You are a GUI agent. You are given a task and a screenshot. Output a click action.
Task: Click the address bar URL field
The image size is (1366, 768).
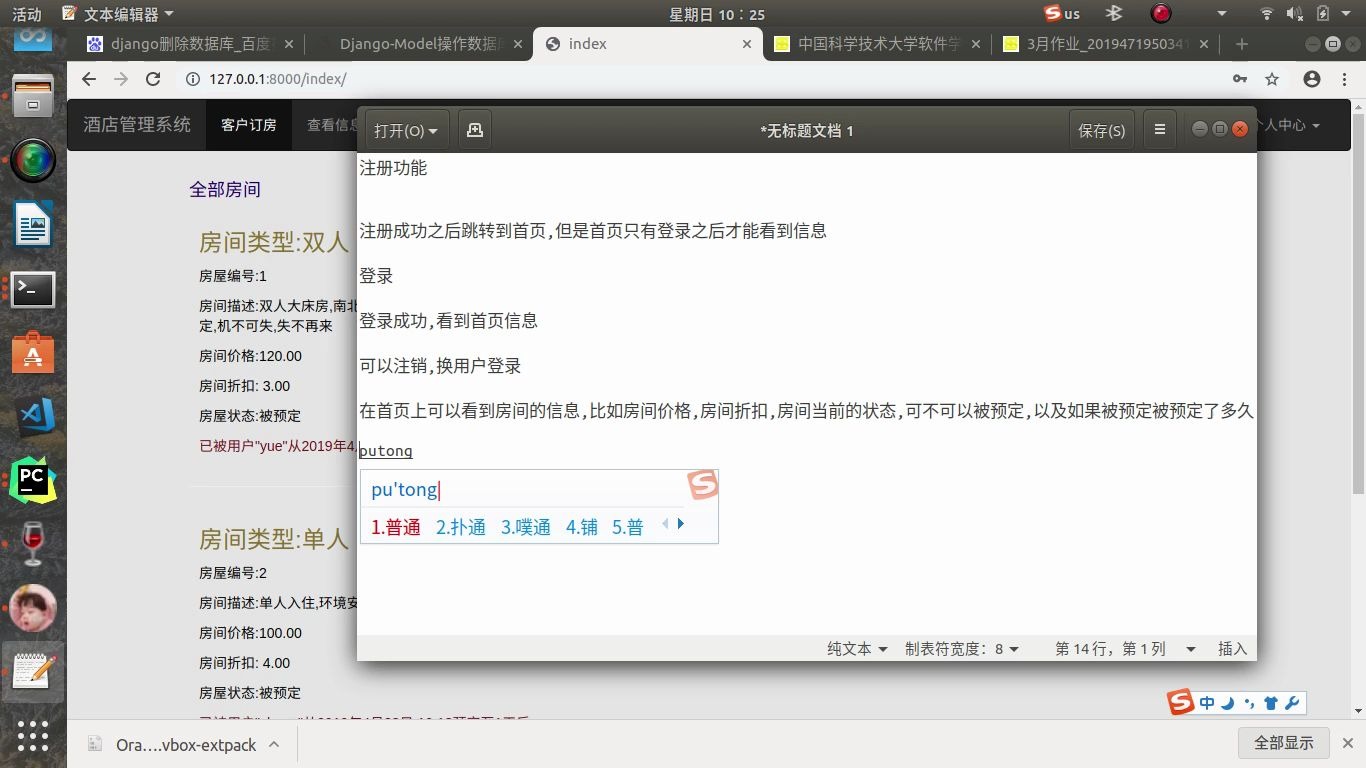pyautogui.click(x=700, y=79)
